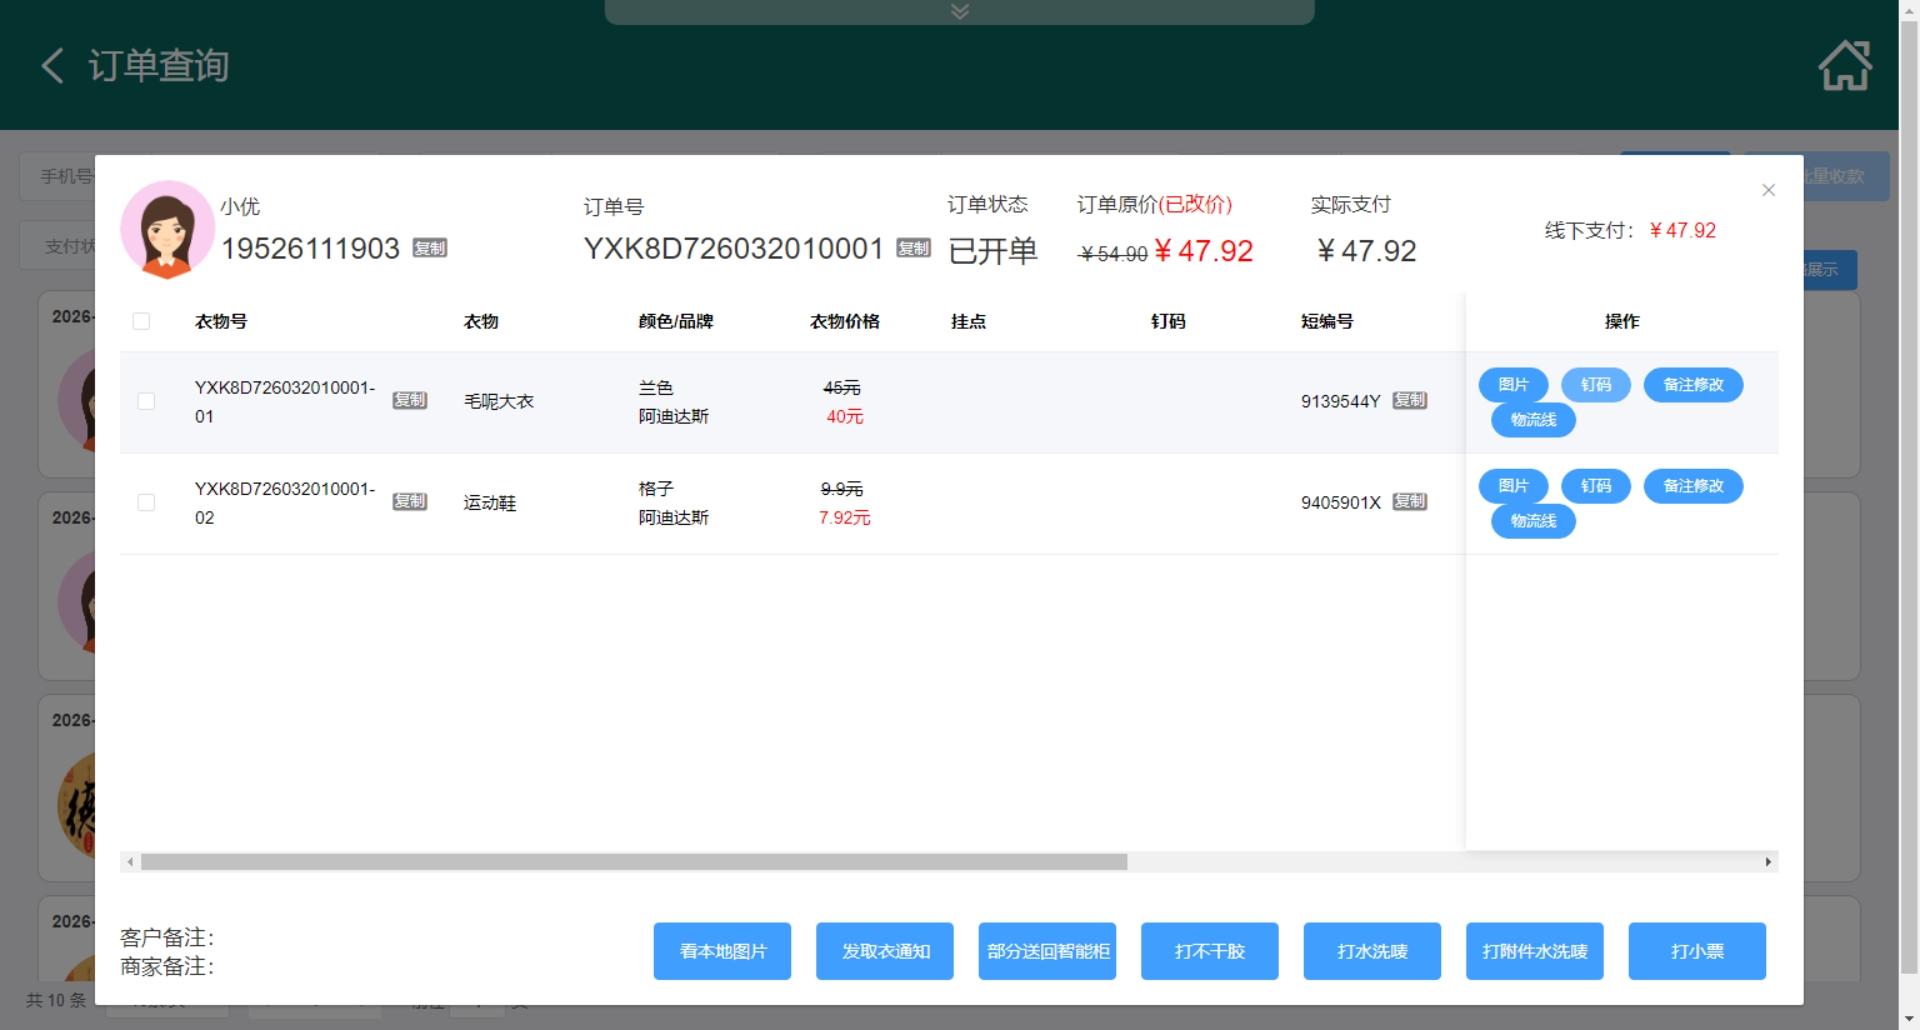Open 图片 for the 毛呢大衣 item
Screen dimensions: 1920x1030
1513,385
